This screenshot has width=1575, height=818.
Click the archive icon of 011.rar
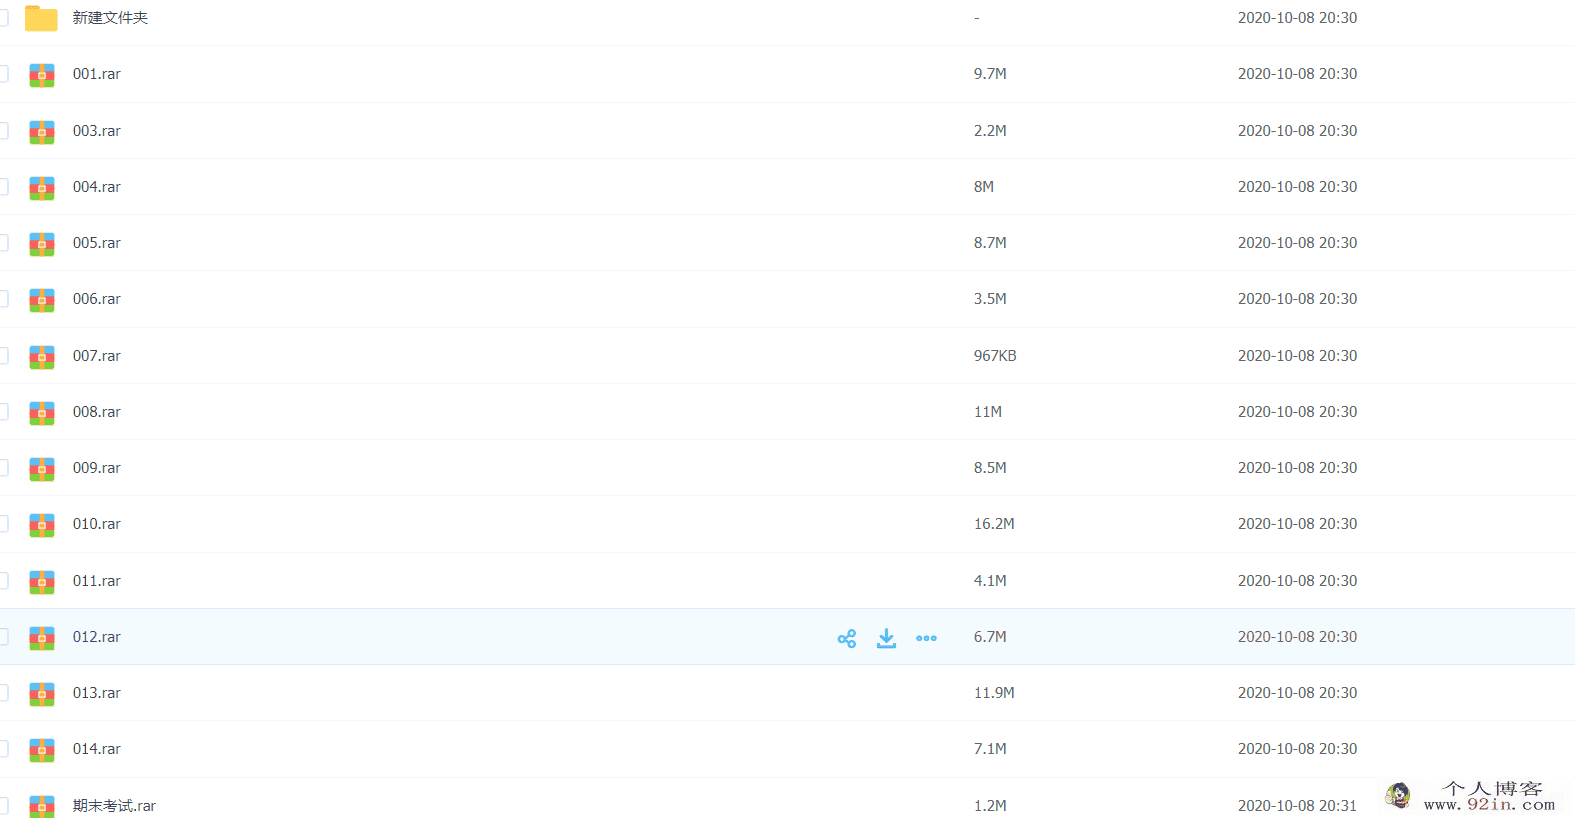pos(42,582)
